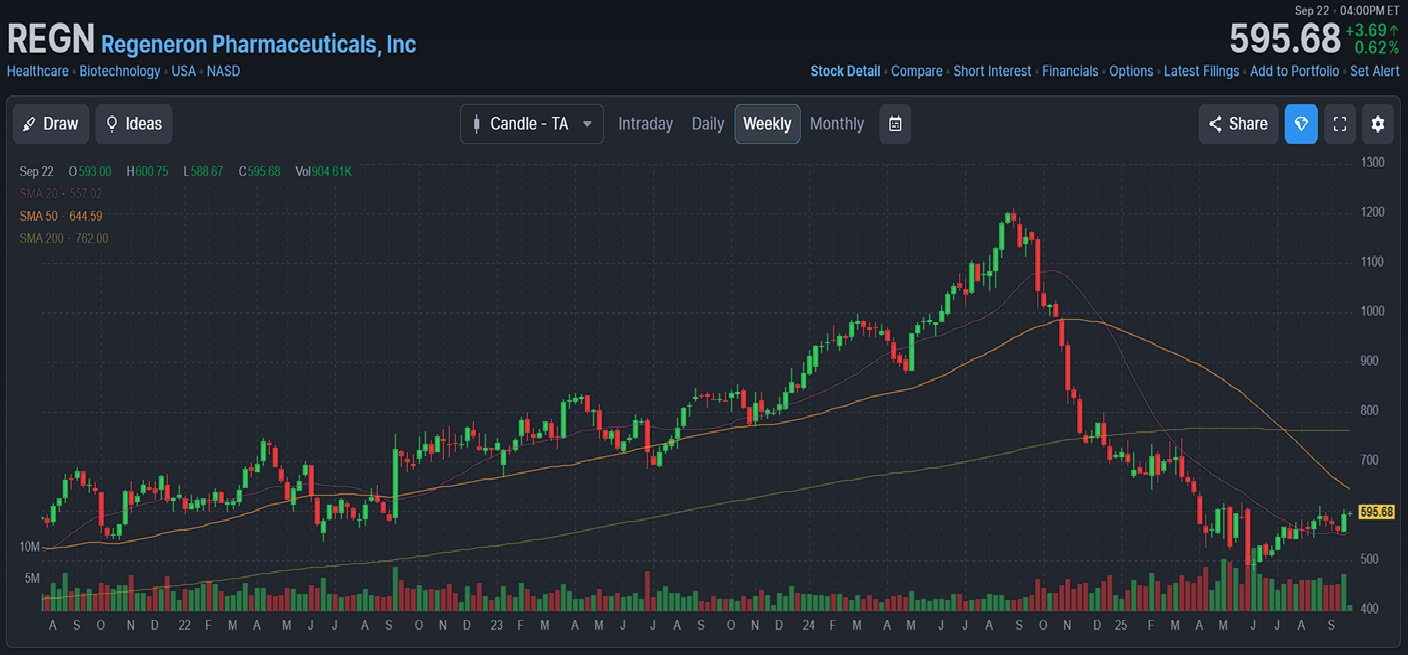1408x655 pixels.
Task: Open the calendar date range picker icon
Action: pyautogui.click(x=895, y=124)
